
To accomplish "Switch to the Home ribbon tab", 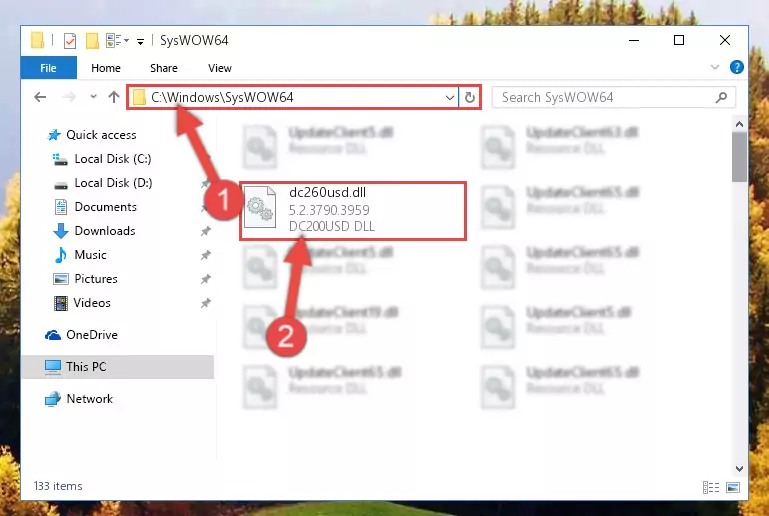I will [x=106, y=68].
